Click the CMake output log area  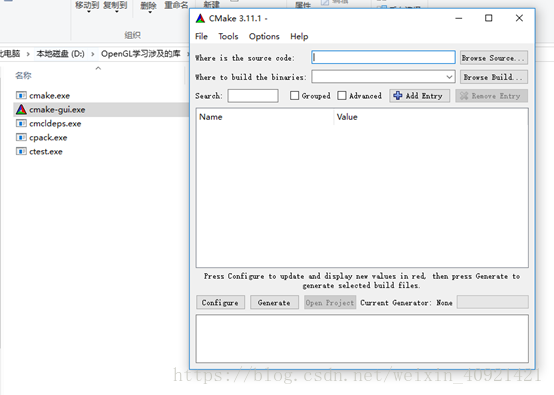tap(362, 338)
